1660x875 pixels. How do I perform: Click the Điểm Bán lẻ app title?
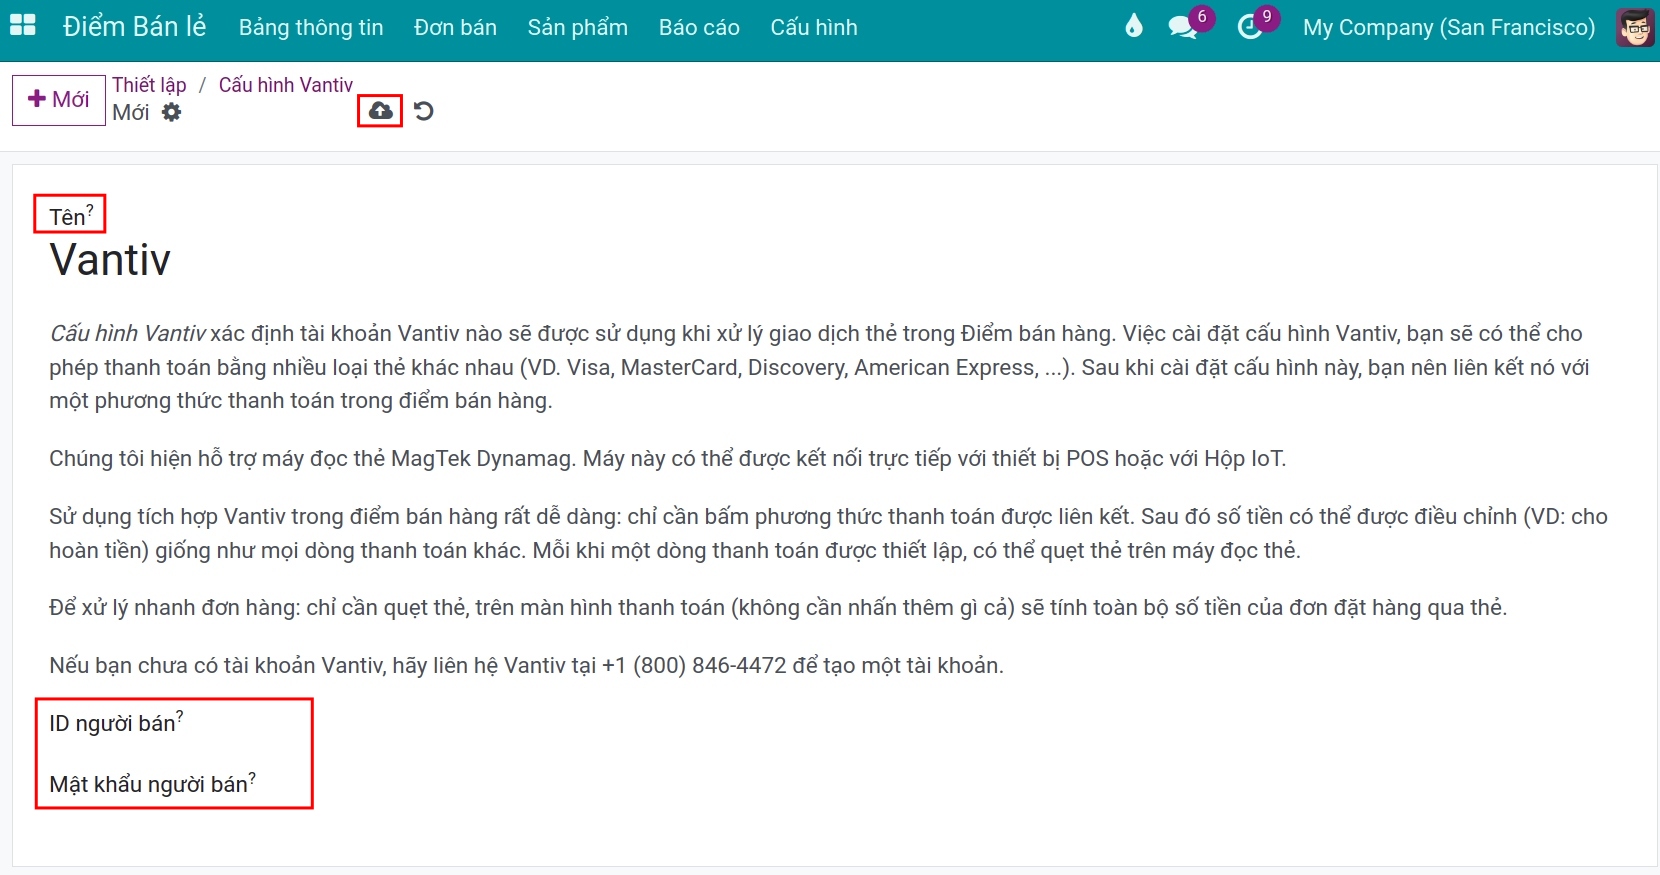click(x=134, y=26)
